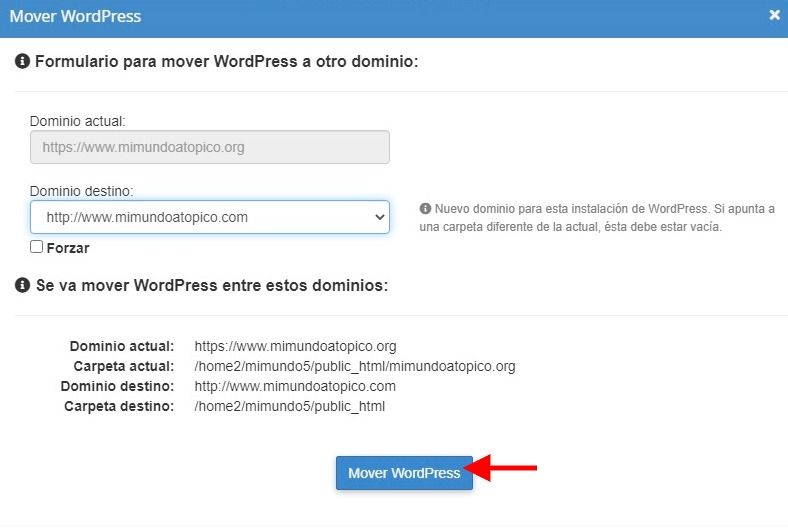Click the bold Dominio actual: summary label

(122, 346)
